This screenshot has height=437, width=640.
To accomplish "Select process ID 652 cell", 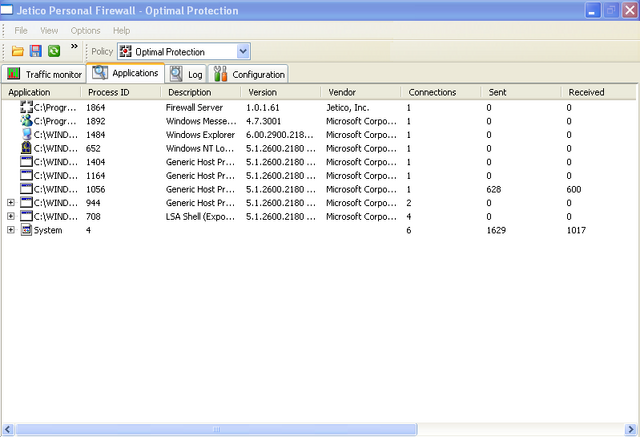I will pyautogui.click(x=93, y=149).
